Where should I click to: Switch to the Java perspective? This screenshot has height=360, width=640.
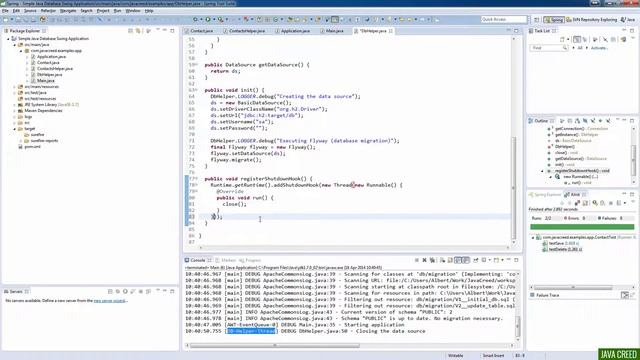pos(628,19)
